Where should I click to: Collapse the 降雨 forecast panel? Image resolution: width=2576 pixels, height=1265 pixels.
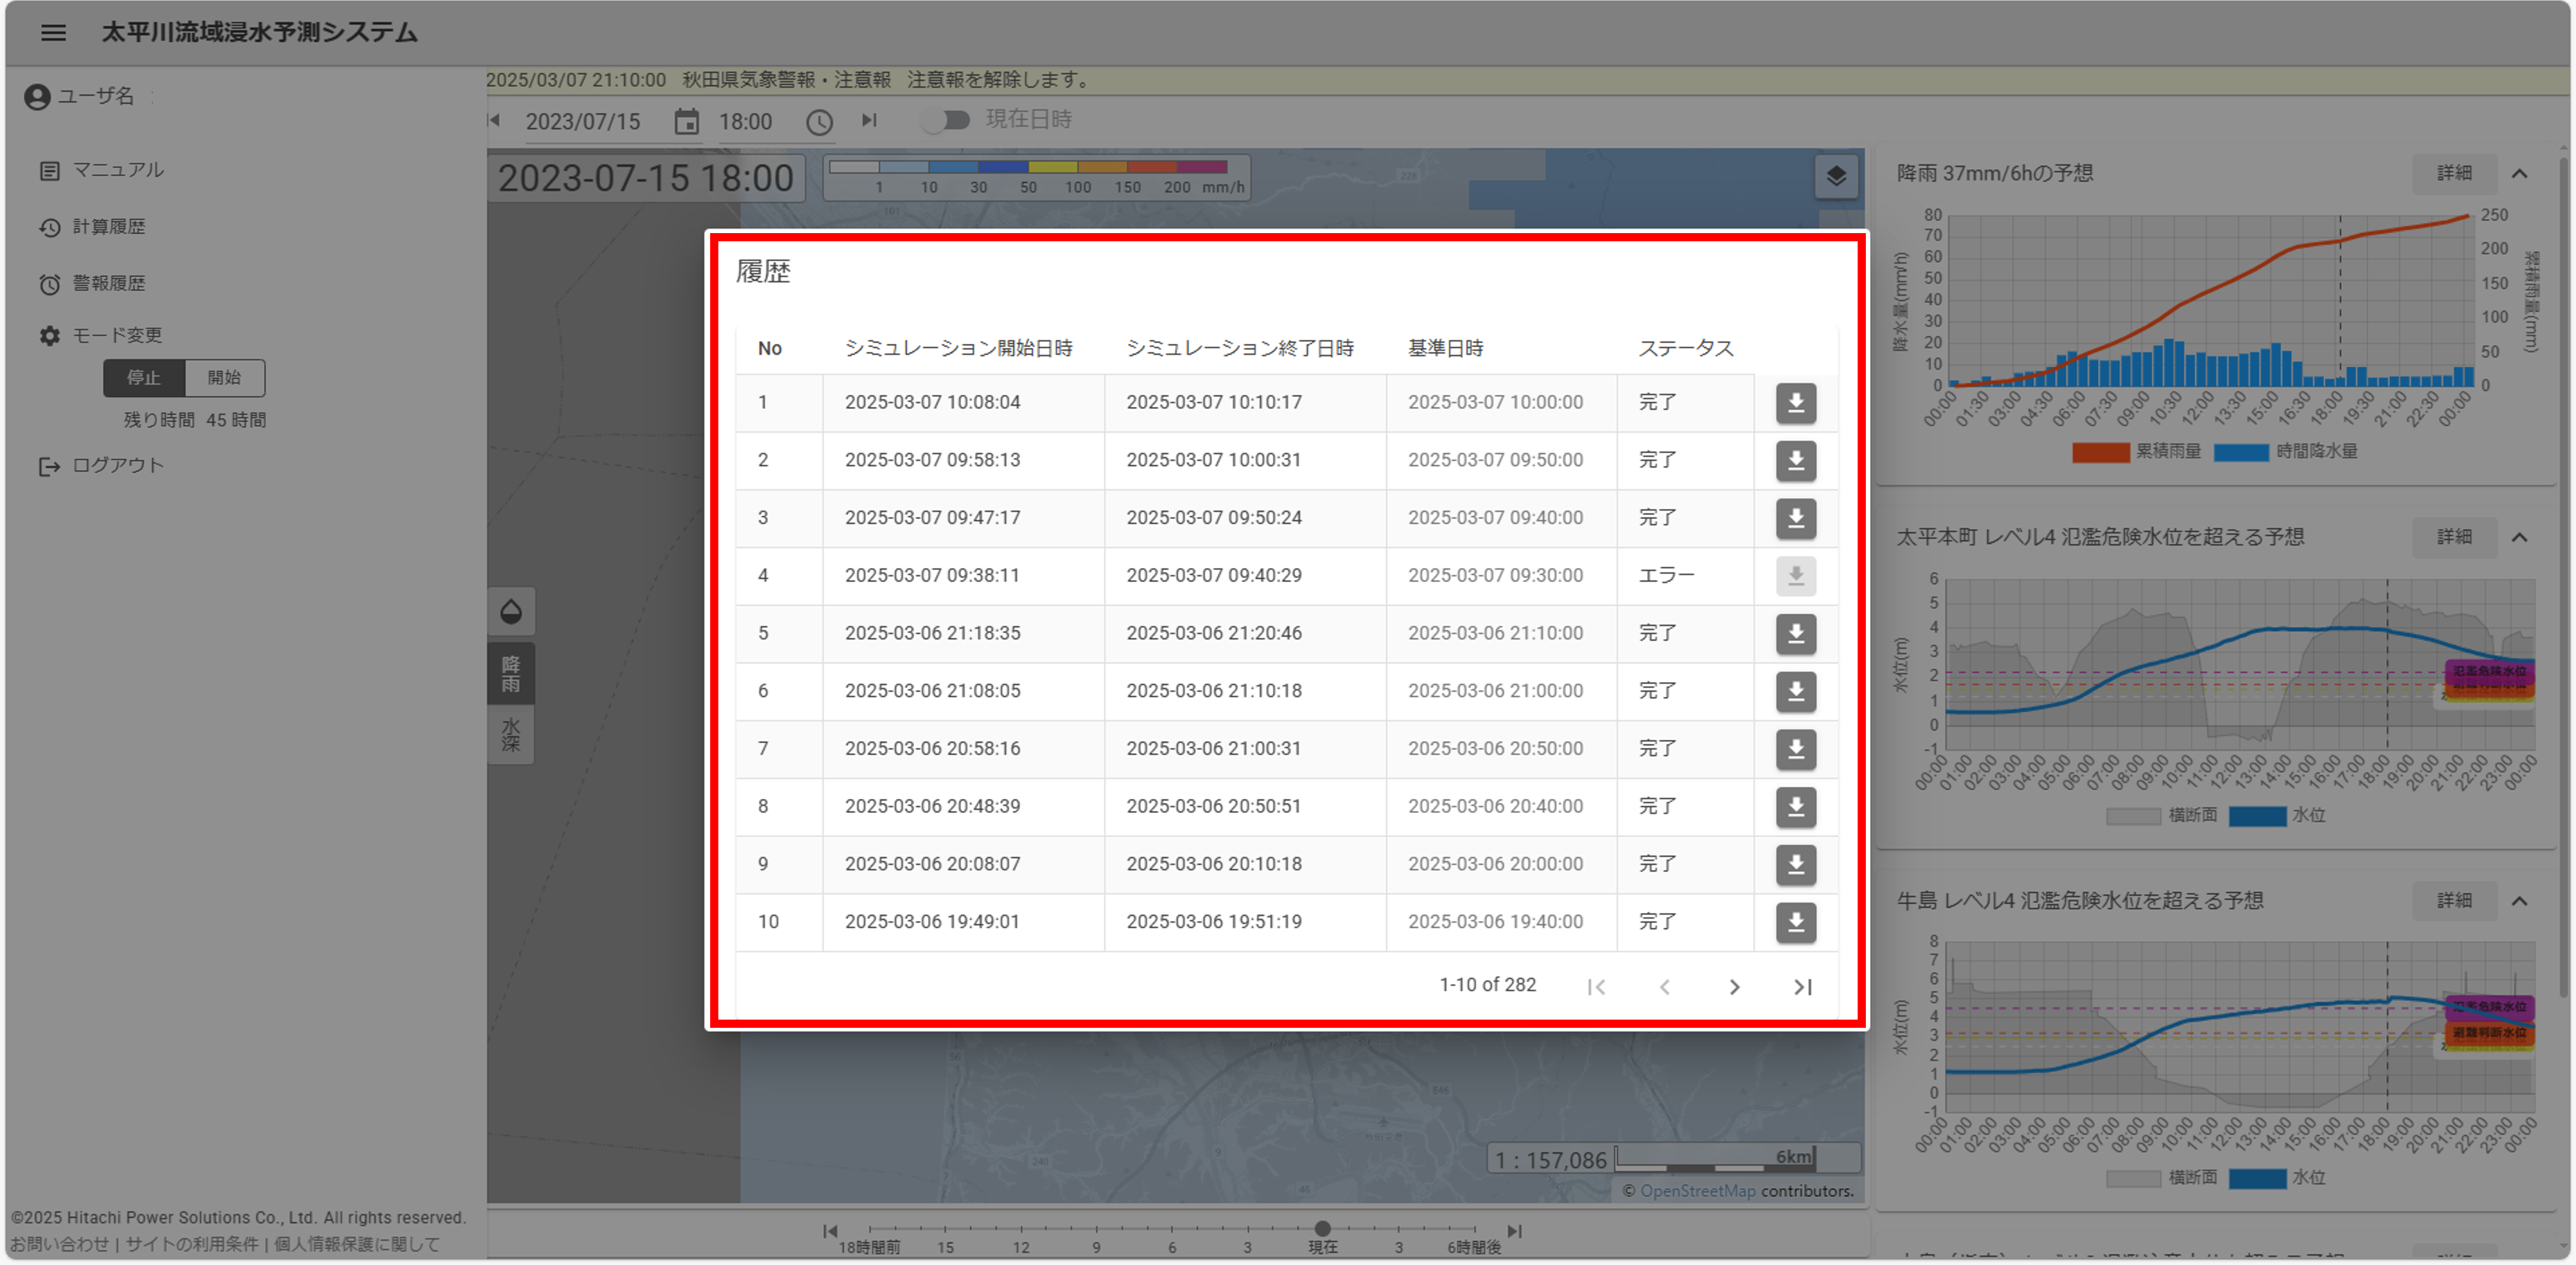pos(2519,174)
